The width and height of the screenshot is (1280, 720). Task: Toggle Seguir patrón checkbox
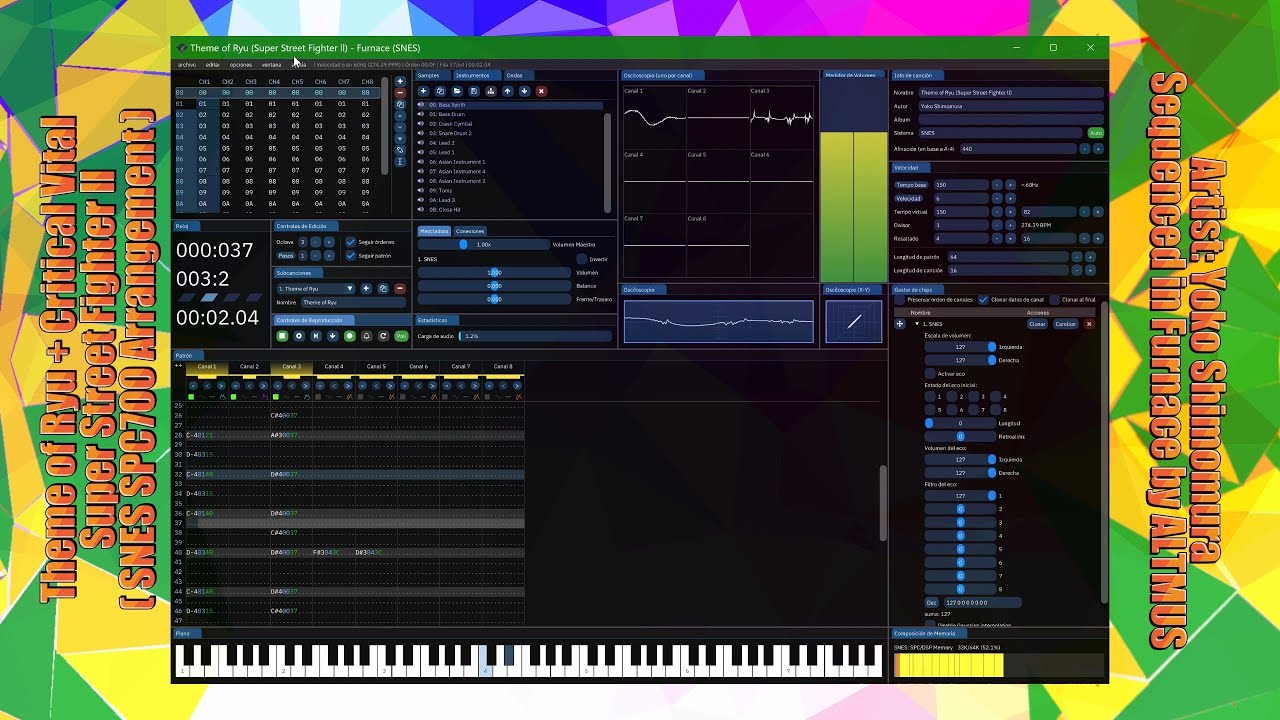coord(351,256)
